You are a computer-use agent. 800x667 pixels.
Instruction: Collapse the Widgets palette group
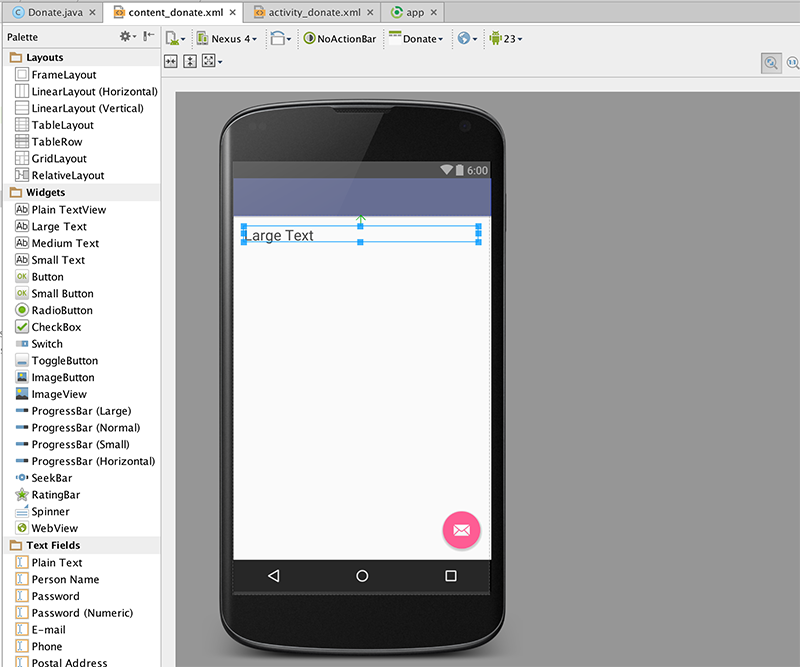(45, 192)
